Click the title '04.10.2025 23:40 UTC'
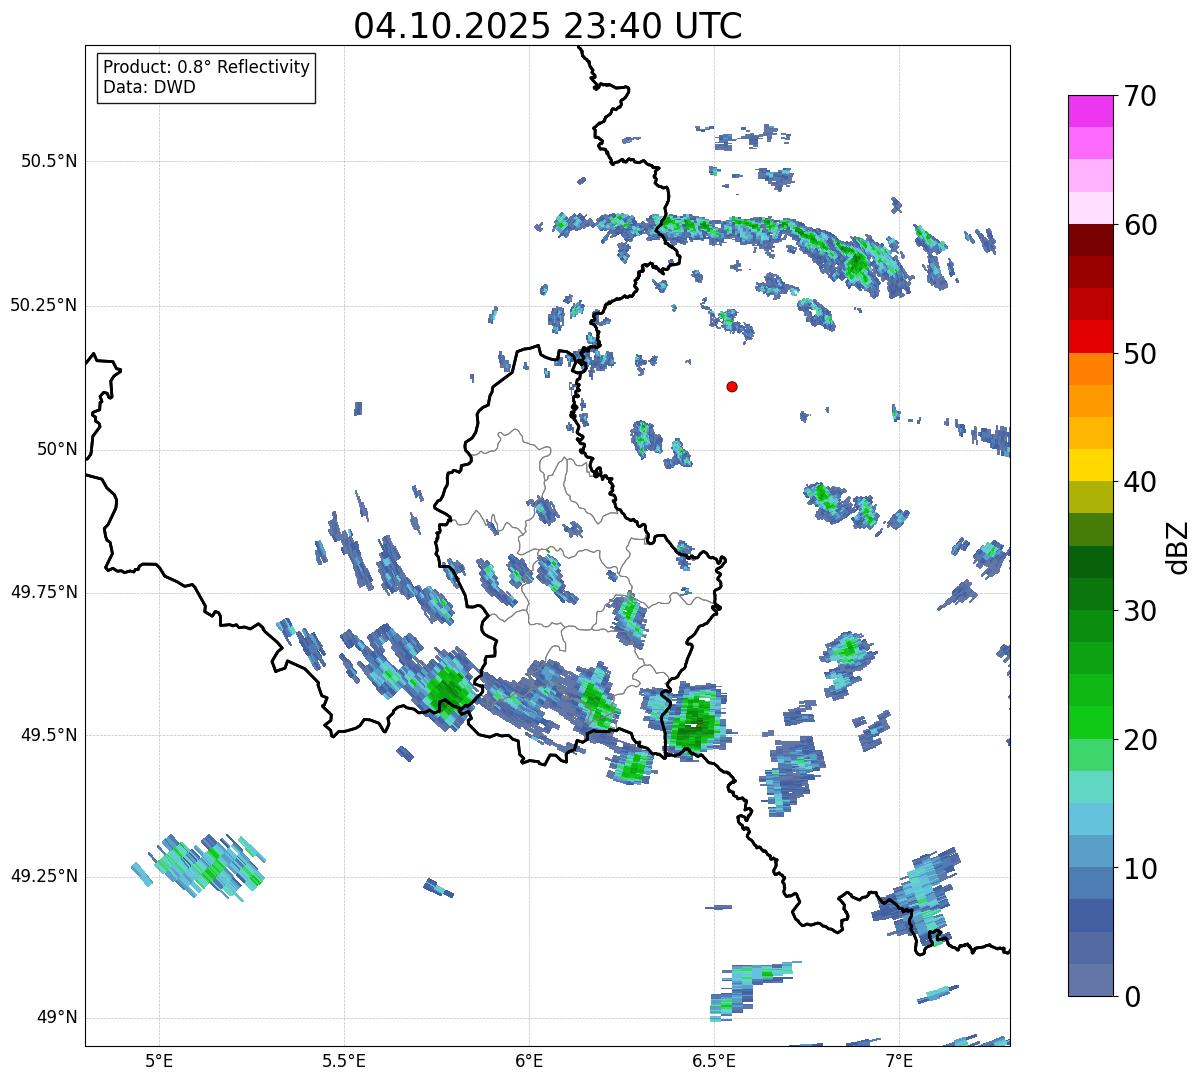1202x1081 pixels. tap(548, 26)
